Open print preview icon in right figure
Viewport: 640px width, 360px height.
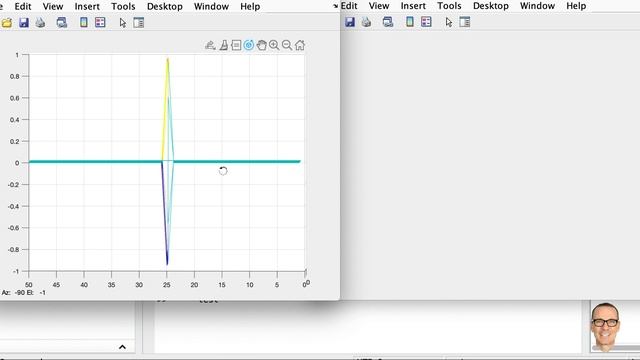click(388, 22)
